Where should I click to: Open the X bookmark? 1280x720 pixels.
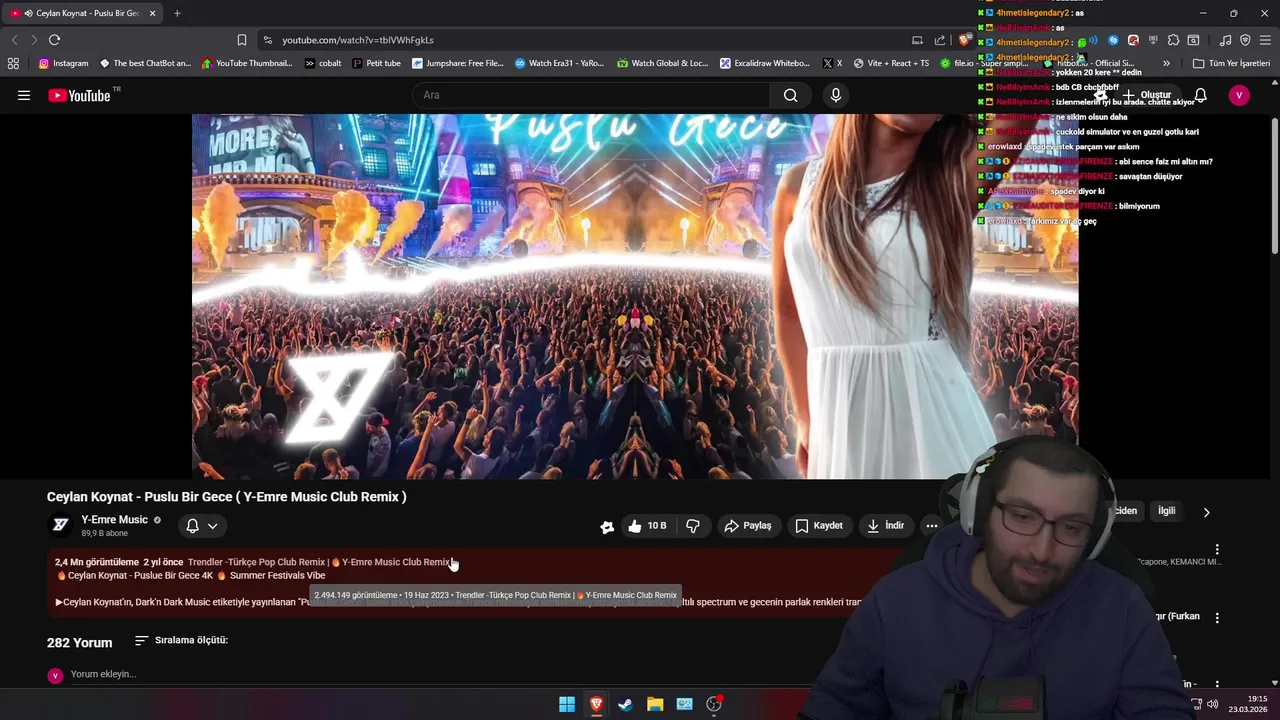coord(832,63)
